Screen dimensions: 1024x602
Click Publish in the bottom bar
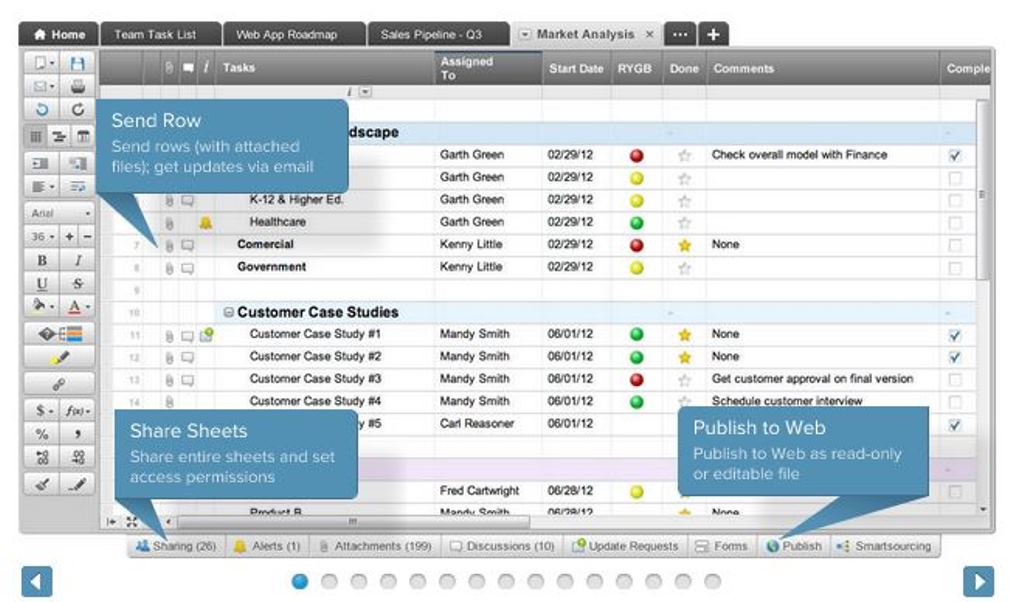pos(794,547)
